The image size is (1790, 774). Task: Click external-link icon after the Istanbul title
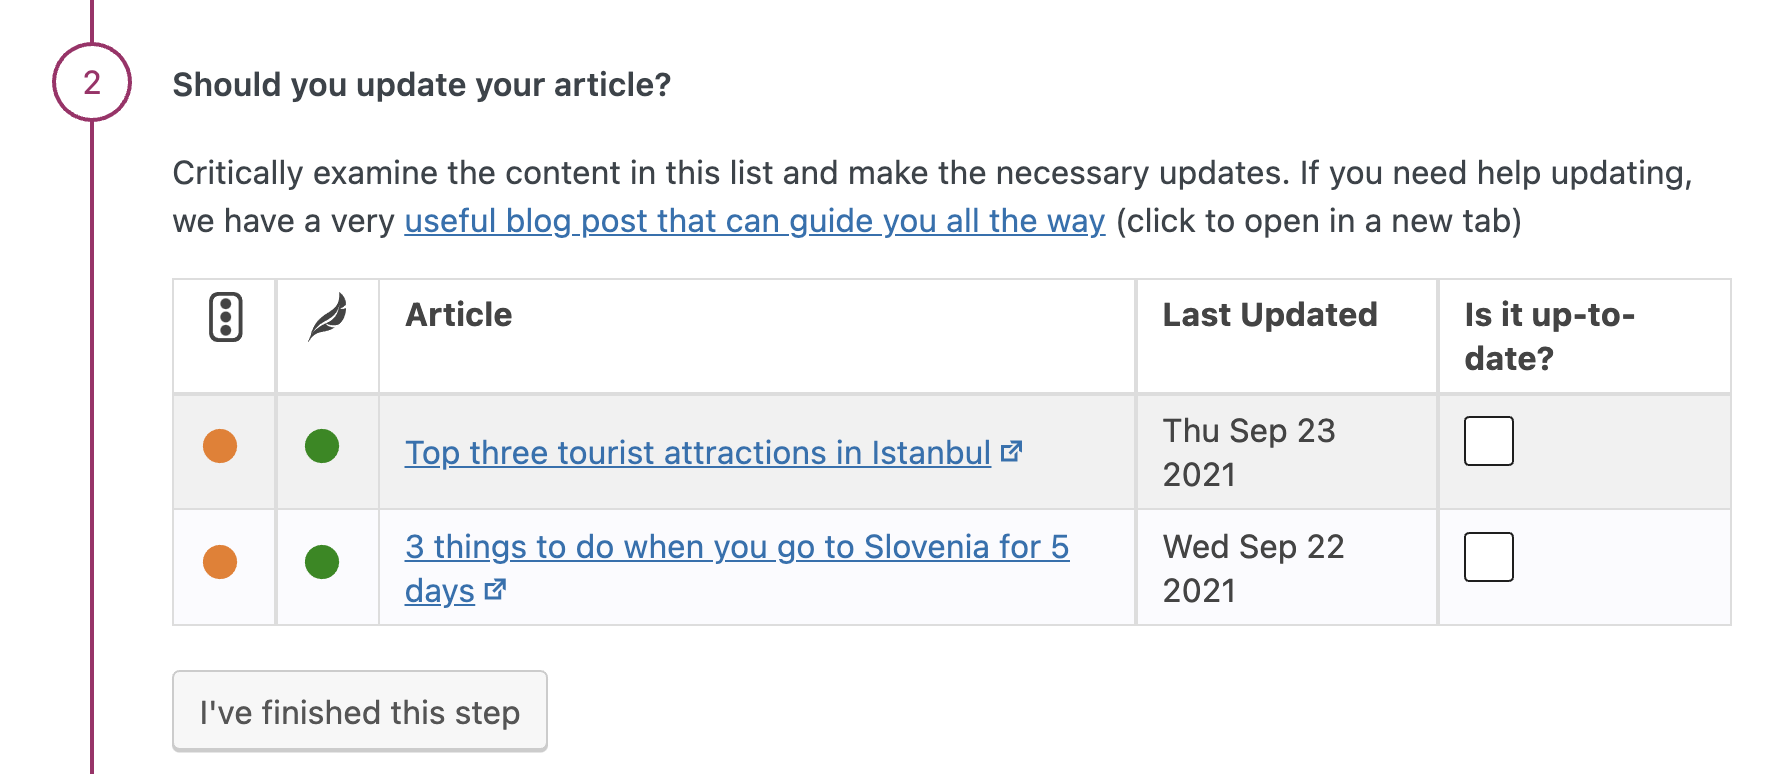click(1012, 452)
